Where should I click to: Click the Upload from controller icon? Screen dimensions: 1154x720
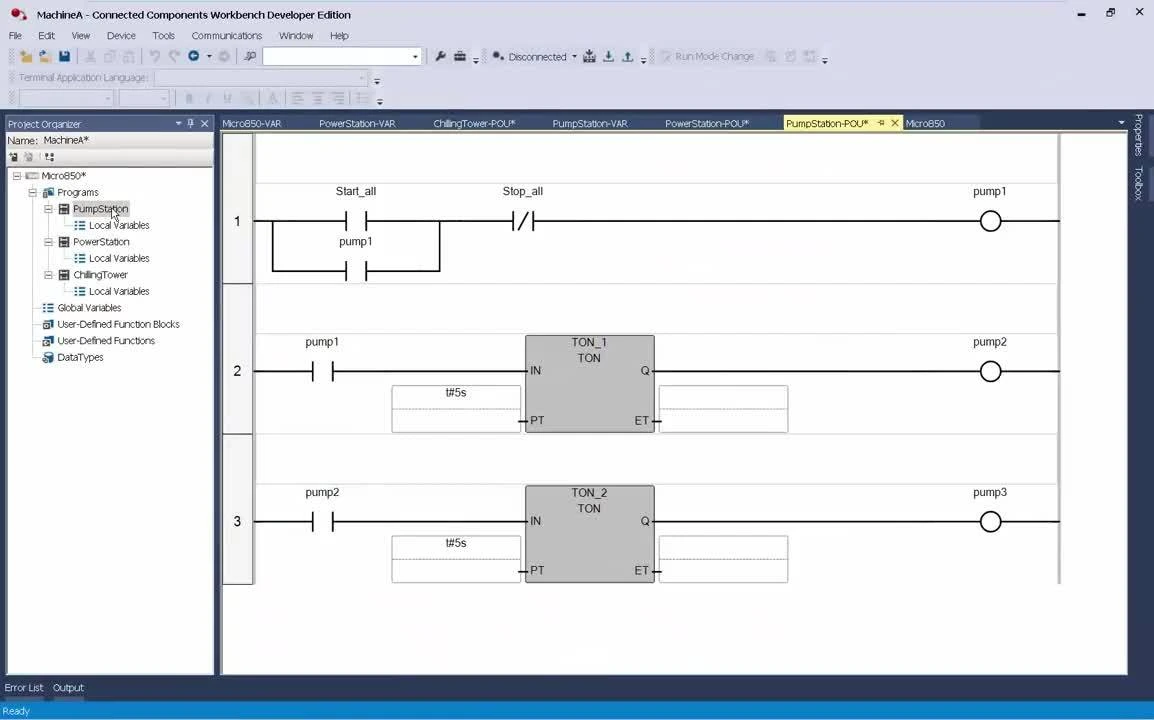627,56
